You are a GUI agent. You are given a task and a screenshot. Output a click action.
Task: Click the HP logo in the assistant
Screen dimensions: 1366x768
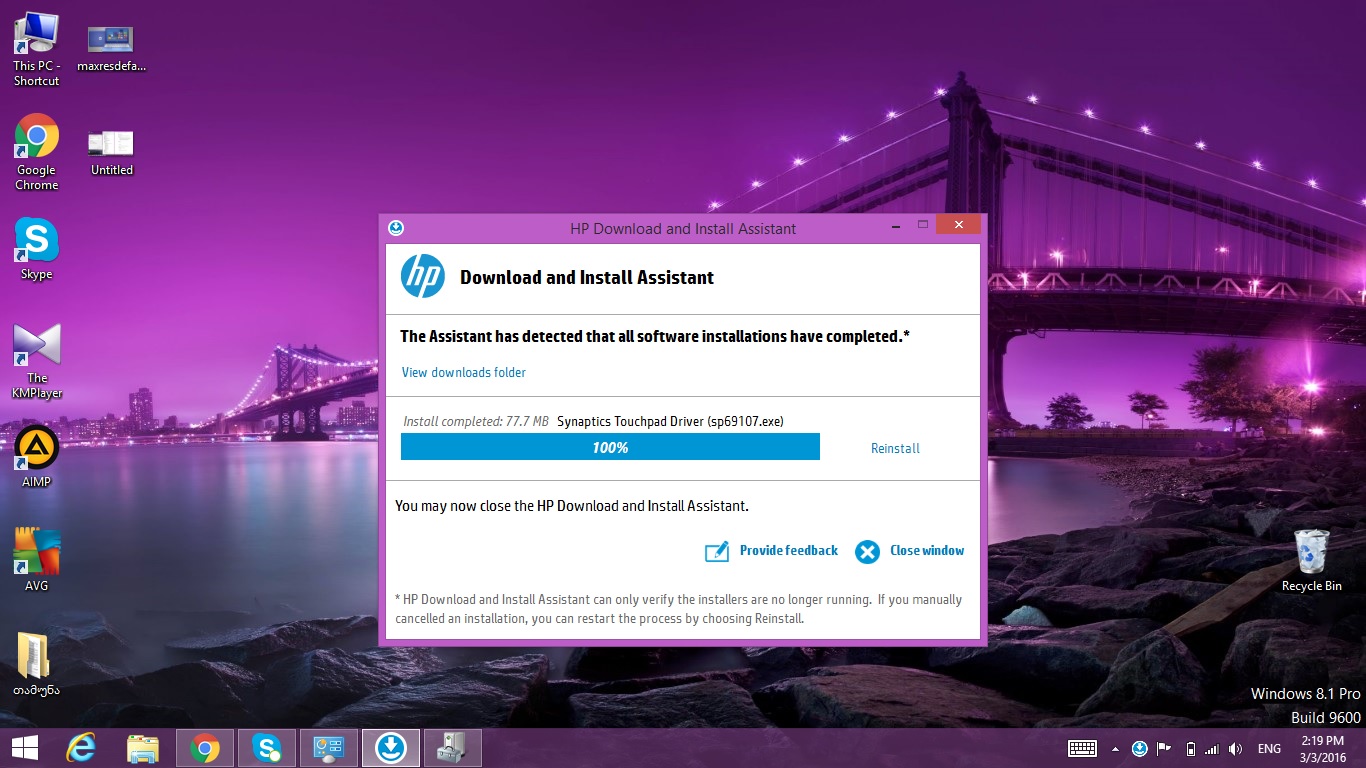tap(423, 277)
